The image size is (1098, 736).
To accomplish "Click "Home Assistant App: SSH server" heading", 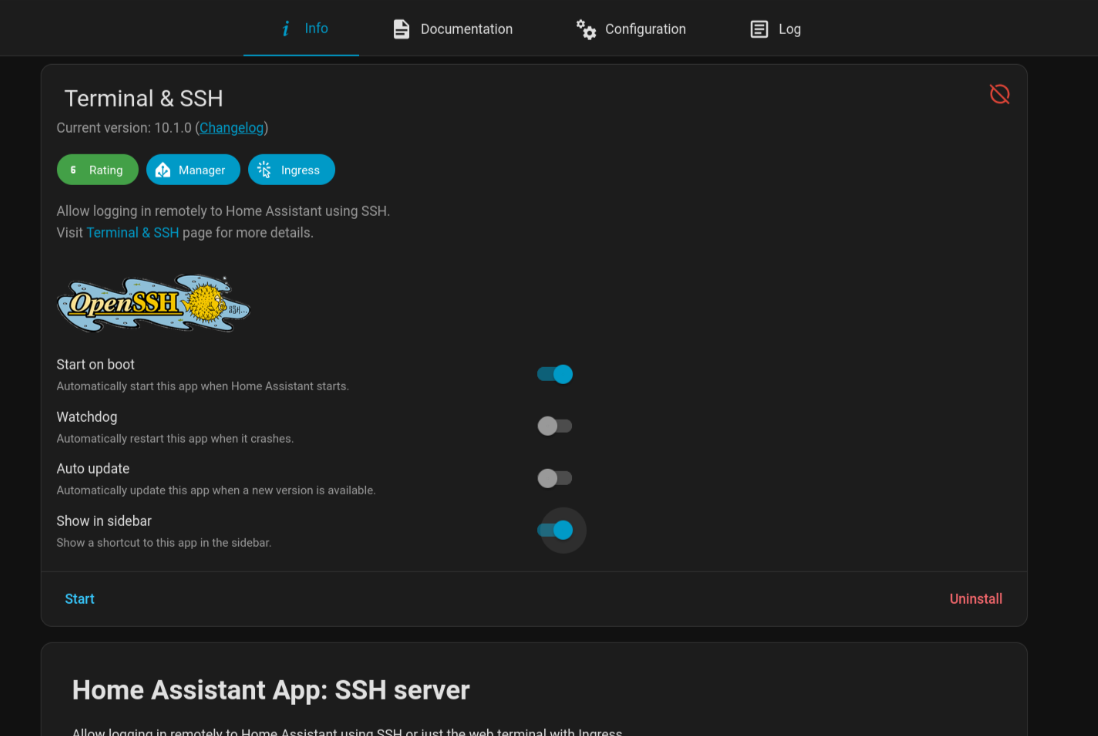I will [x=271, y=690].
